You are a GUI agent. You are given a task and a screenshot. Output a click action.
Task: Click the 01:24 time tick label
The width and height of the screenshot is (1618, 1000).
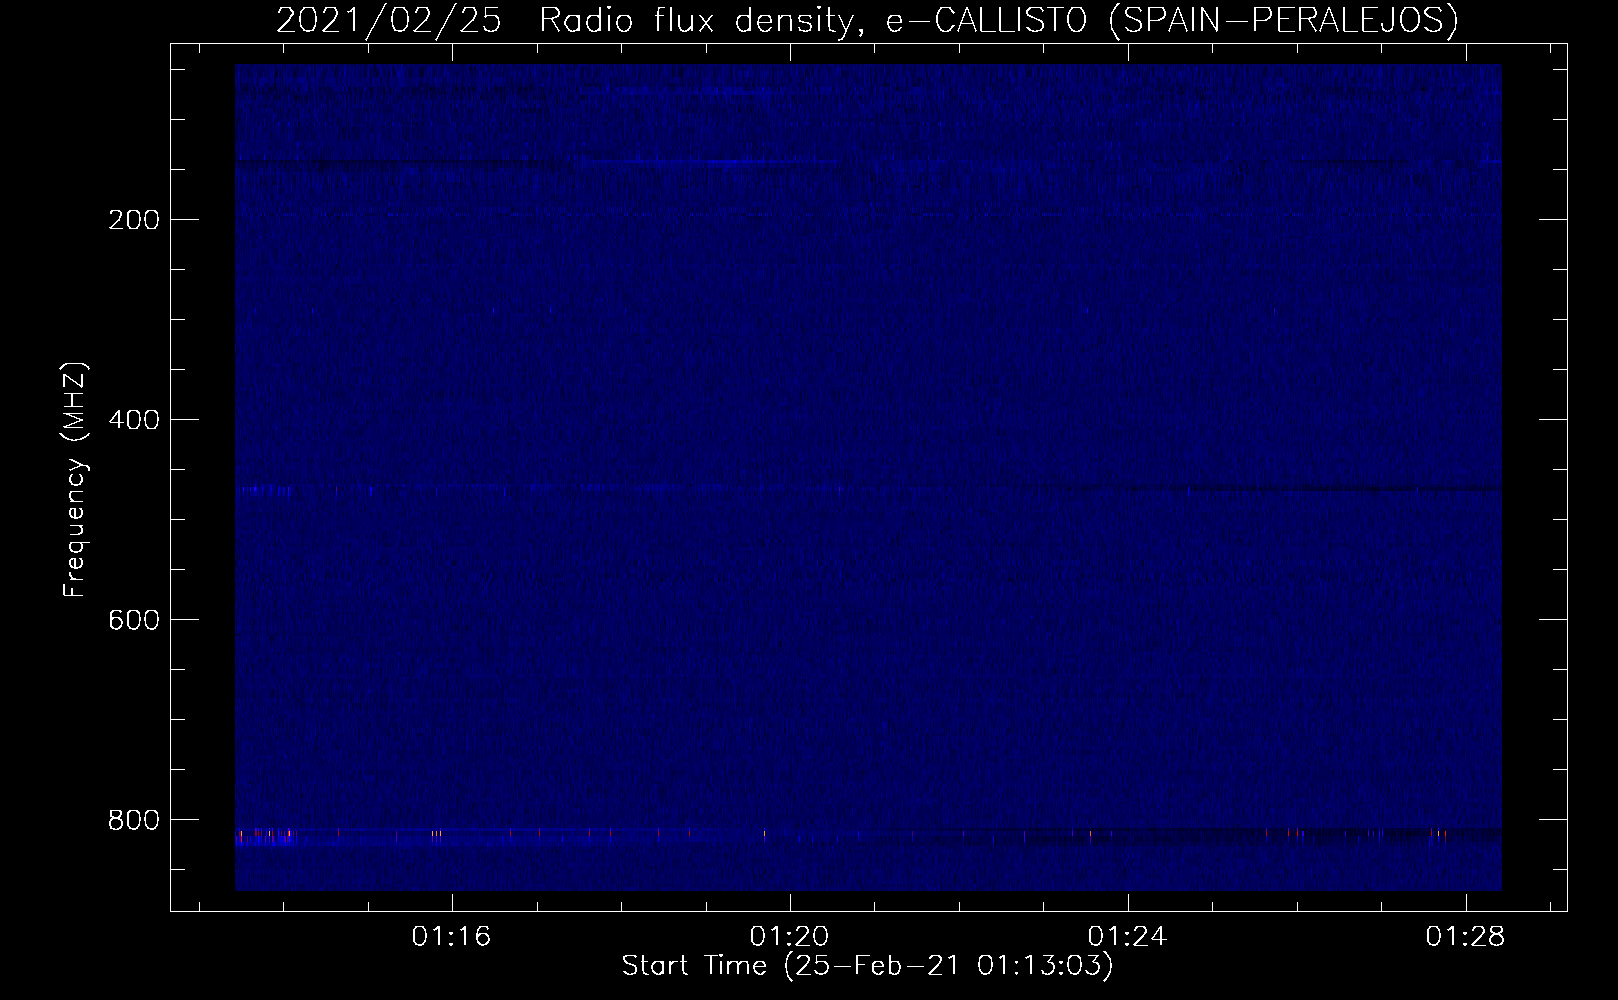[1128, 937]
